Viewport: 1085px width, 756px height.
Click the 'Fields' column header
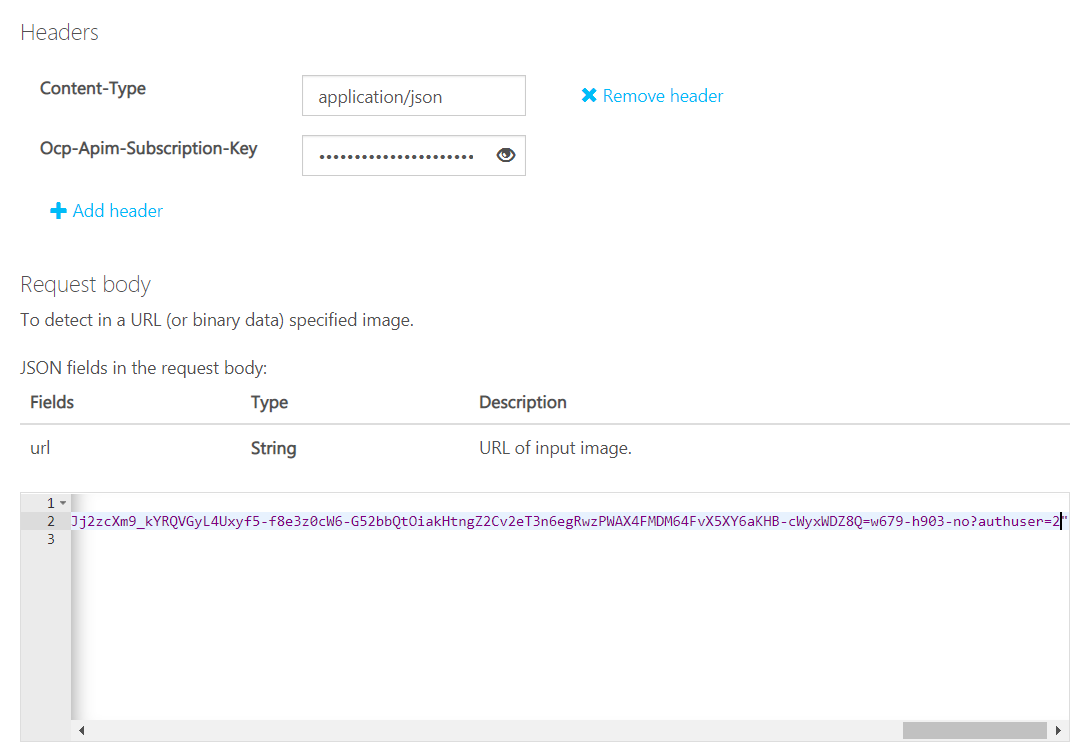[52, 403]
